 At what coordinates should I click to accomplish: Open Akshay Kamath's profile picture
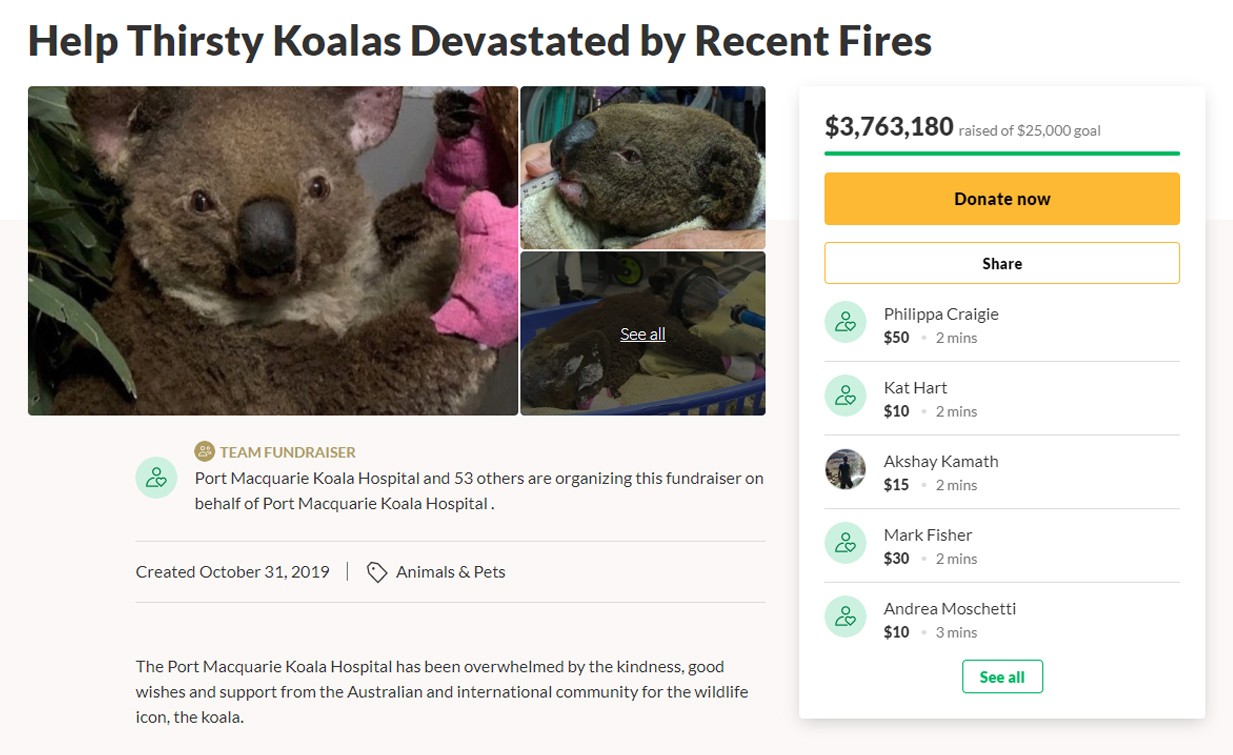click(845, 469)
